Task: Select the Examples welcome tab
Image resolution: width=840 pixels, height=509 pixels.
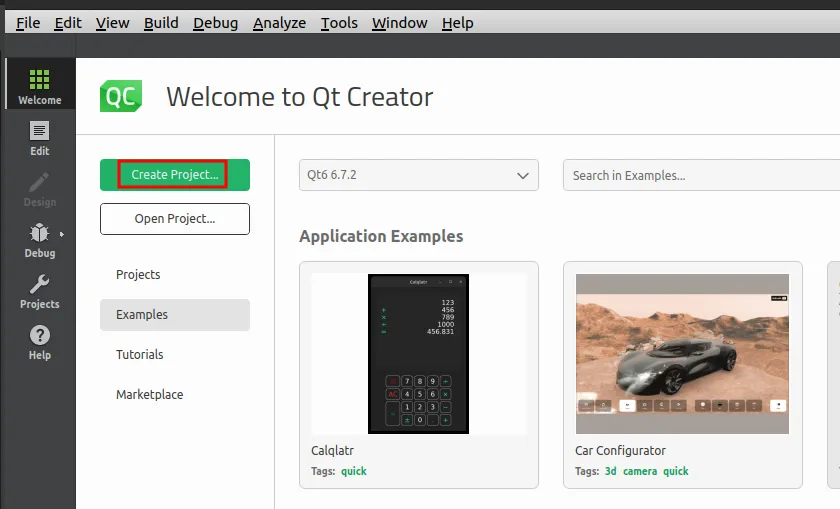Action: (x=175, y=315)
